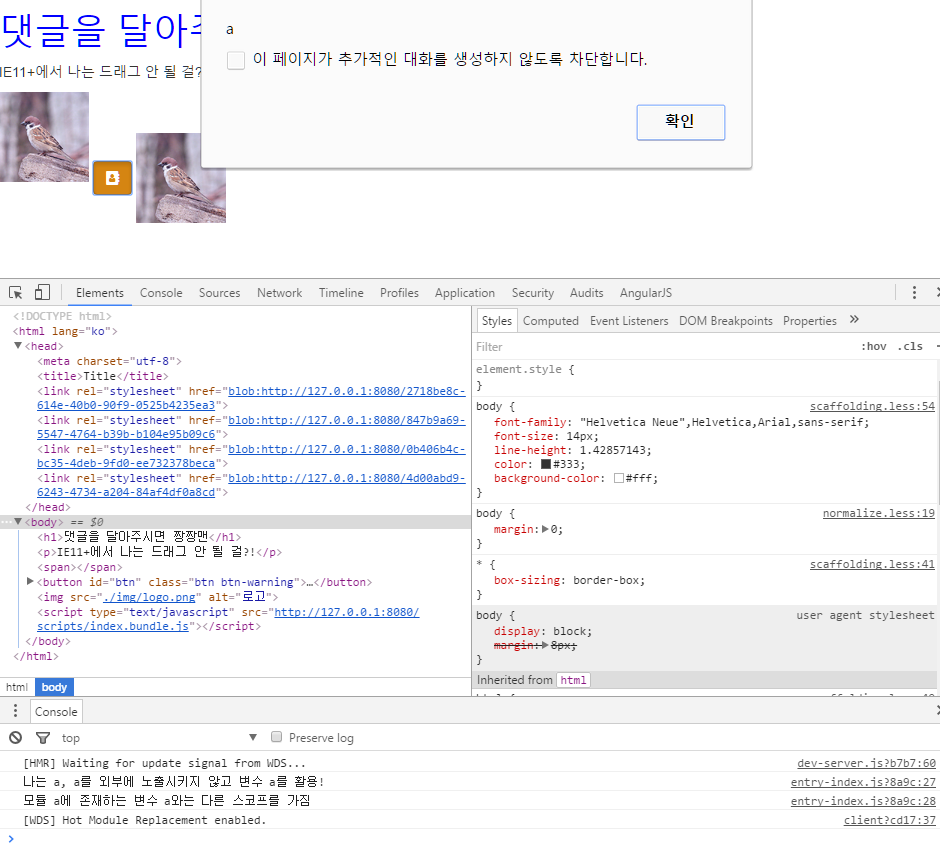Collapse the head element node
This screenshot has height=852, width=940.
point(18,346)
